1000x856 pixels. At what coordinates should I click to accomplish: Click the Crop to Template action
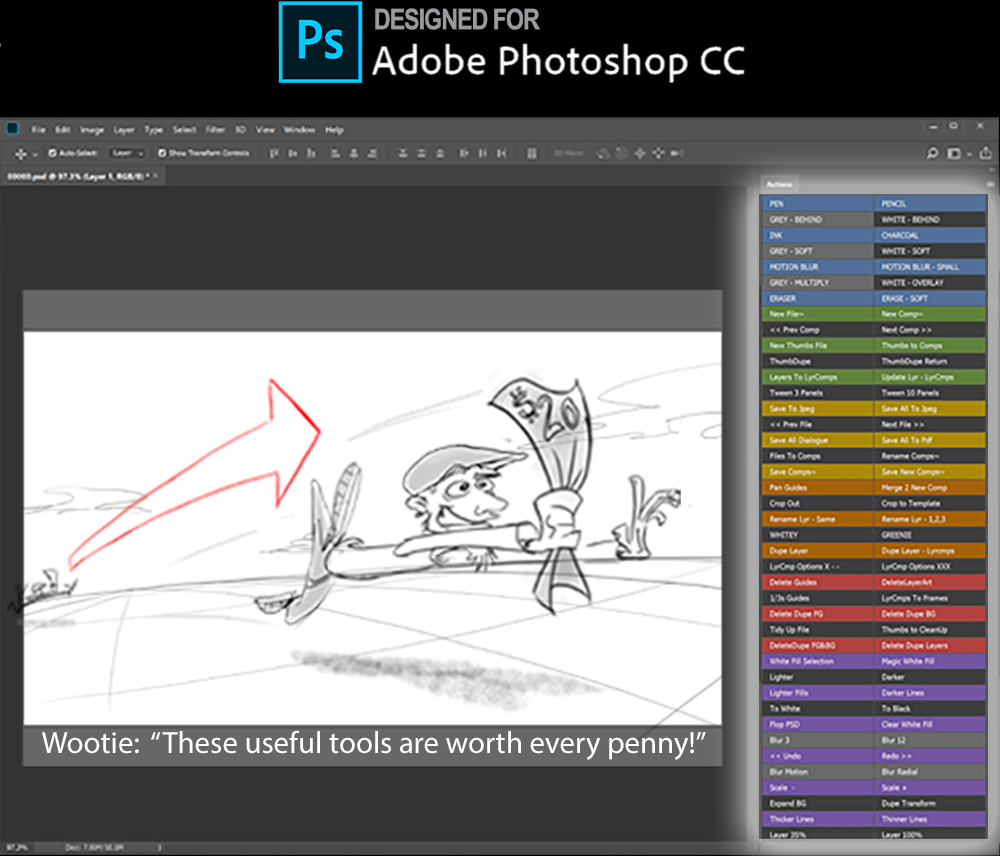pyautogui.click(x=930, y=503)
